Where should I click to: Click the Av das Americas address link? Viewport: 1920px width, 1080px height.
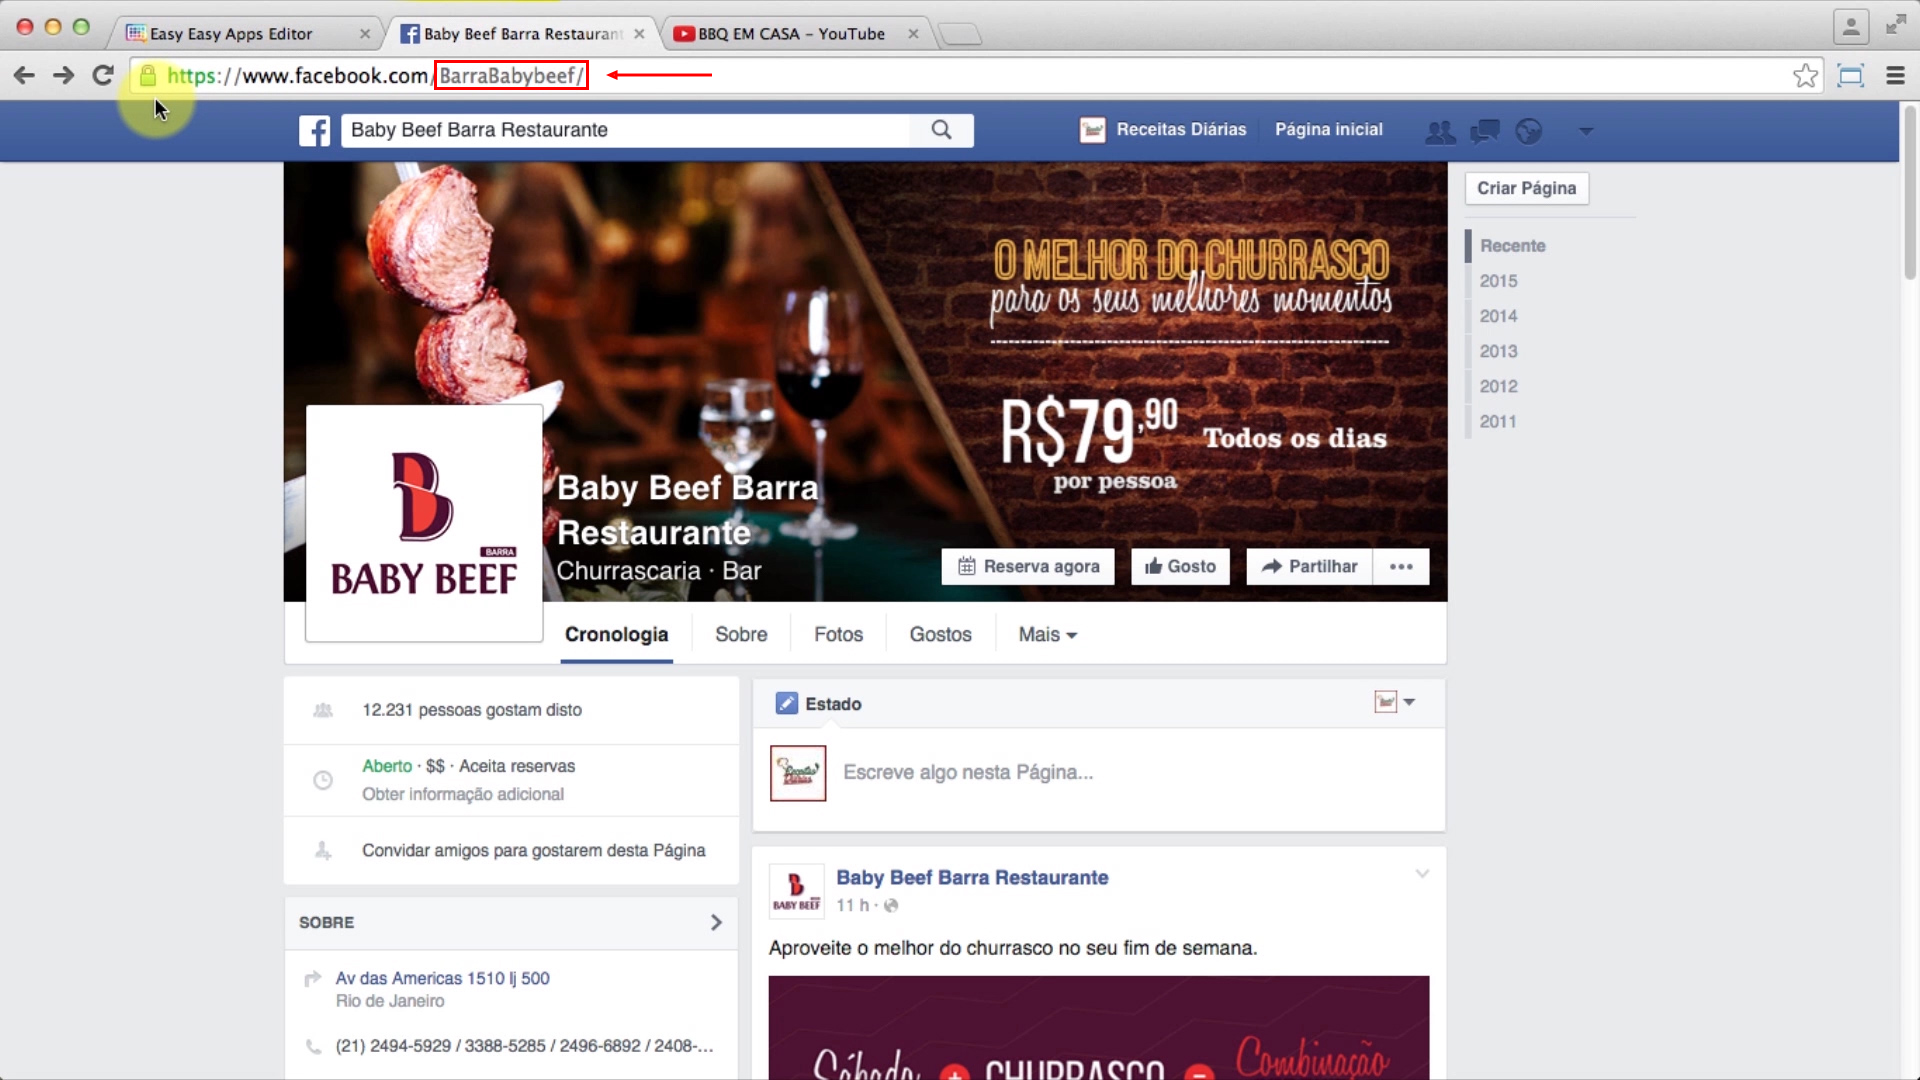point(442,977)
